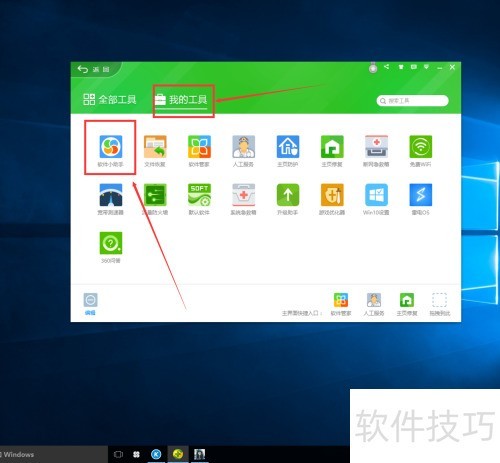This screenshot has width=500, height=463.
Task: Open the 360 yellow-green taskbar icon
Action: [x=178, y=454]
